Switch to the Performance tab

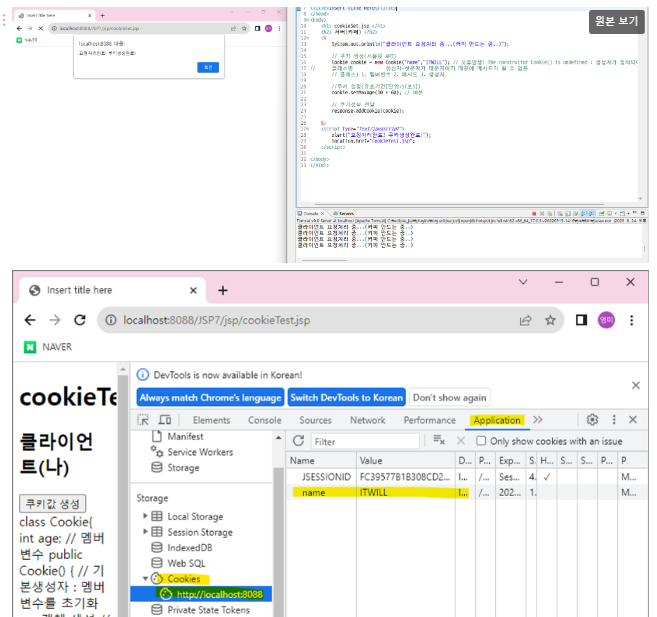429,420
